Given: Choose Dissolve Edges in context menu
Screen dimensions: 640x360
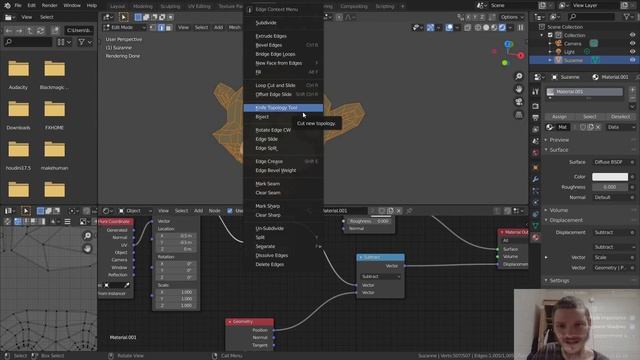Looking at the screenshot, I should pos(283,255).
